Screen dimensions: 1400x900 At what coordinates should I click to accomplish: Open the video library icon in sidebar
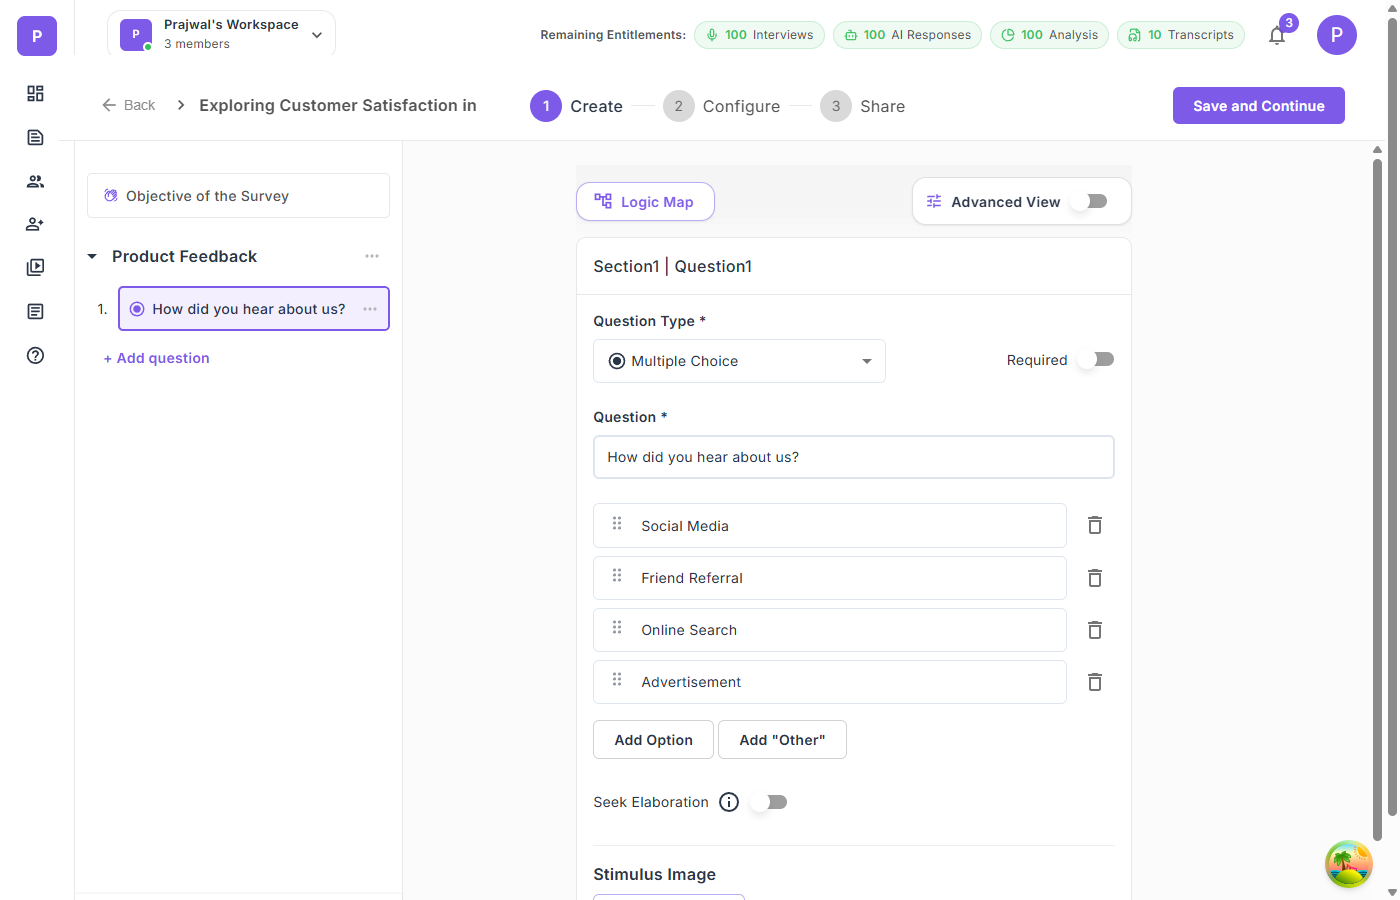click(x=35, y=267)
